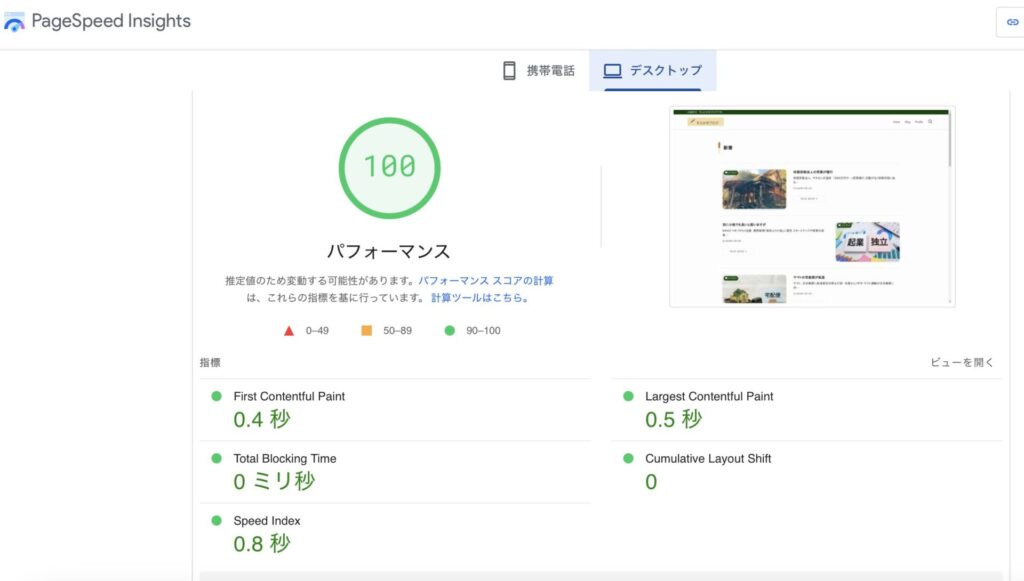Switch to the 携帯電話 tab
Image resolution: width=1024 pixels, height=581 pixels.
click(539, 71)
